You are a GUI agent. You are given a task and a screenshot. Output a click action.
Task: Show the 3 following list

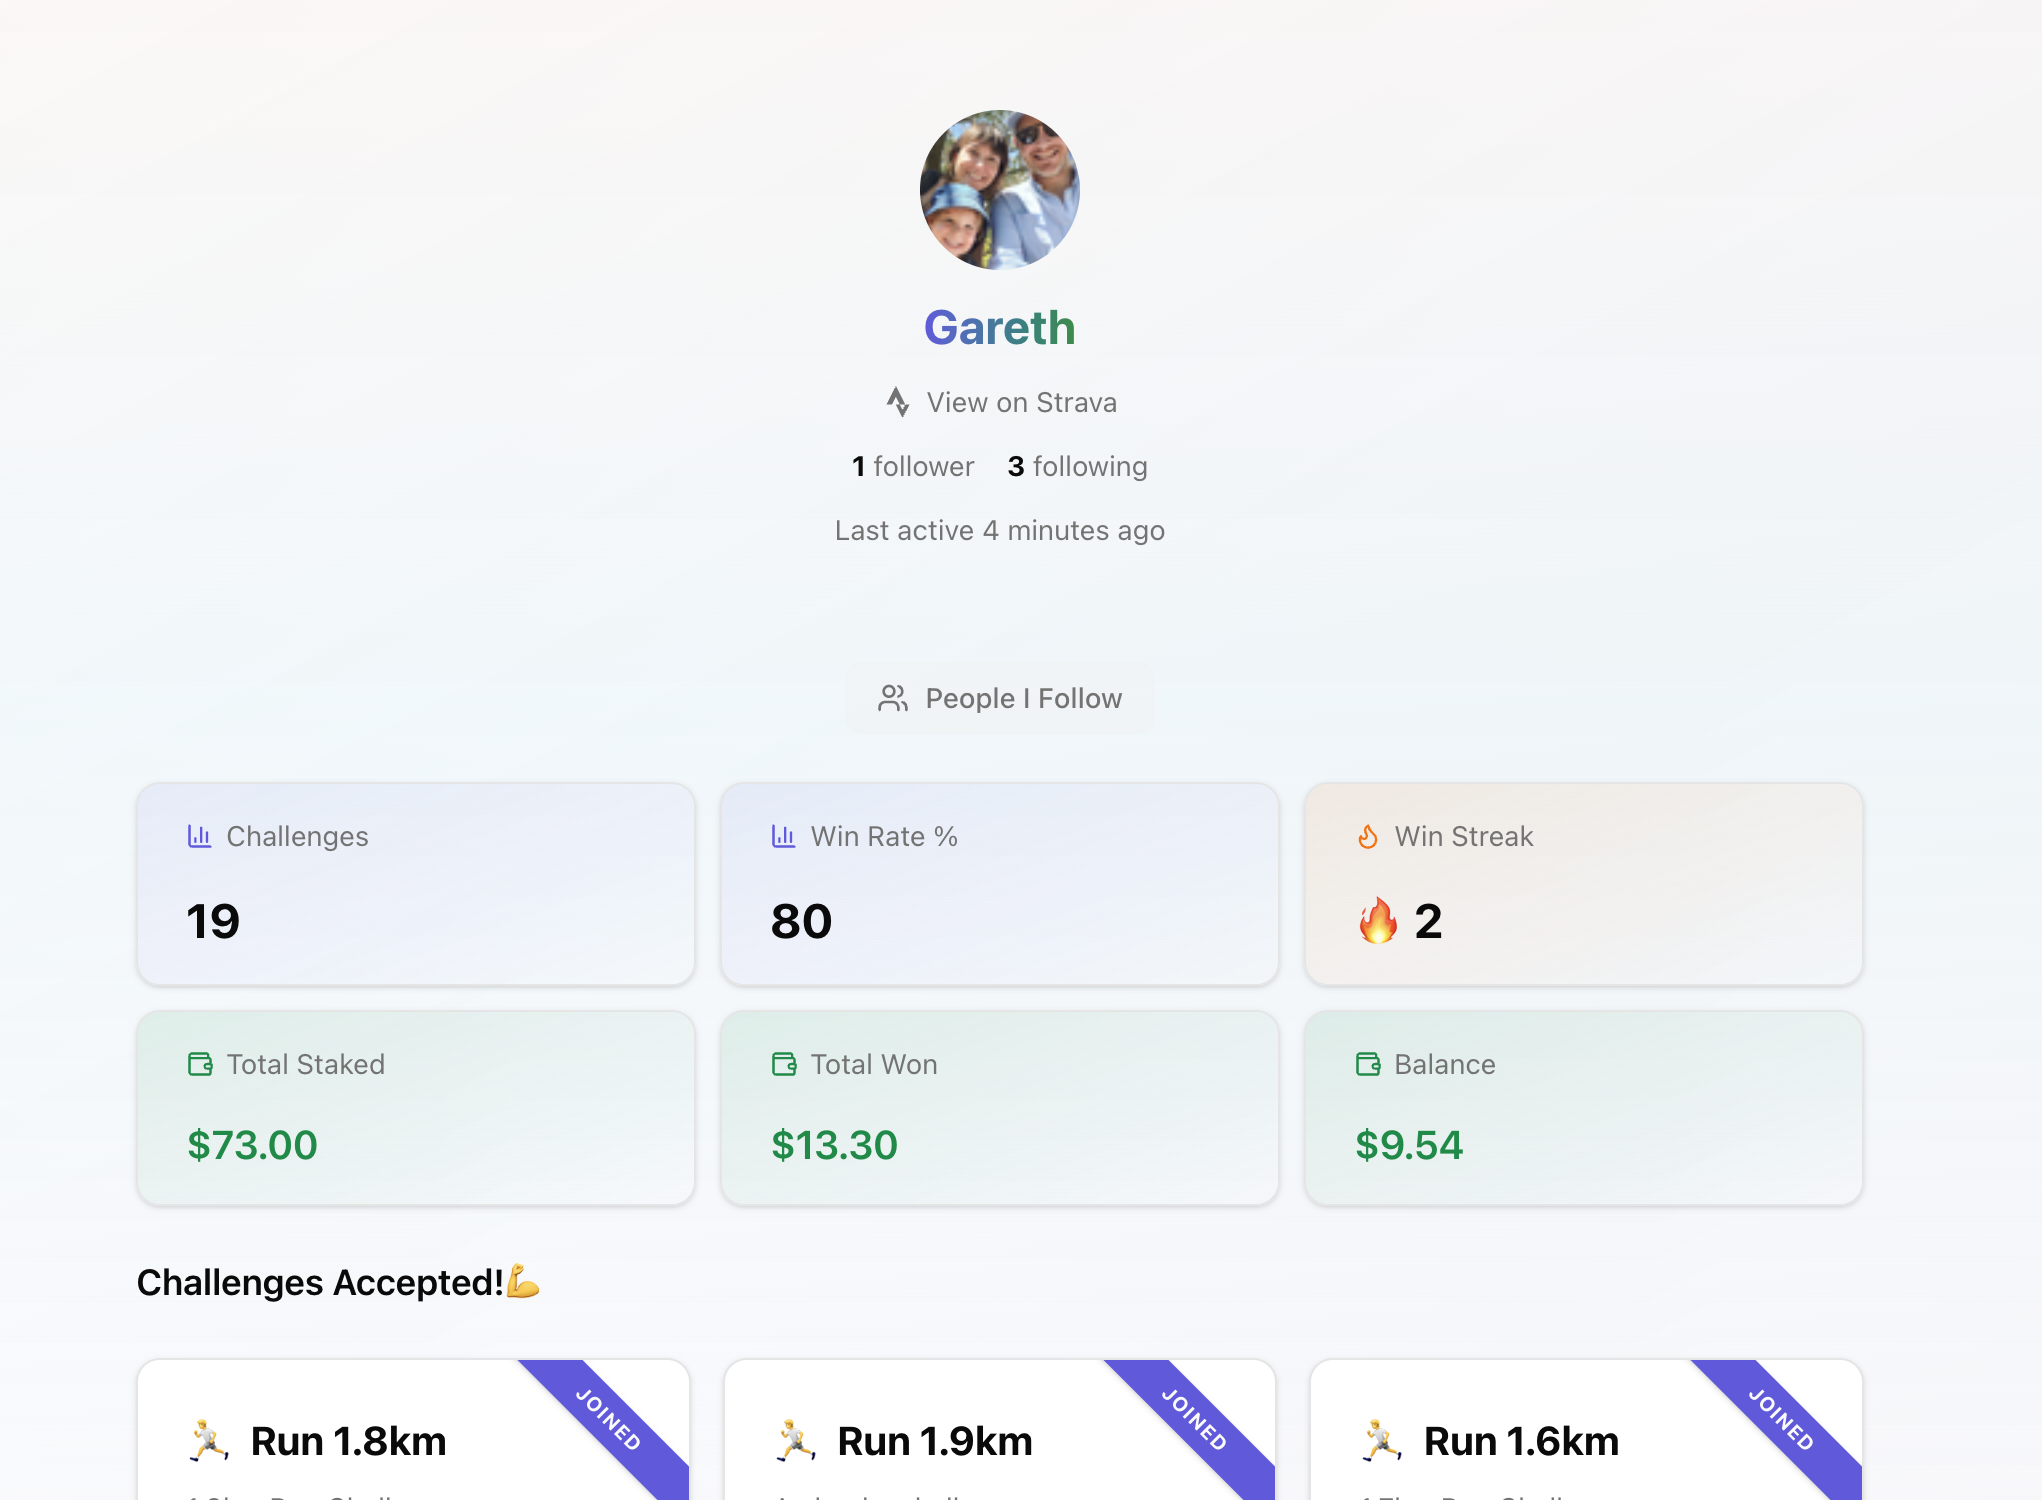pos(1077,466)
